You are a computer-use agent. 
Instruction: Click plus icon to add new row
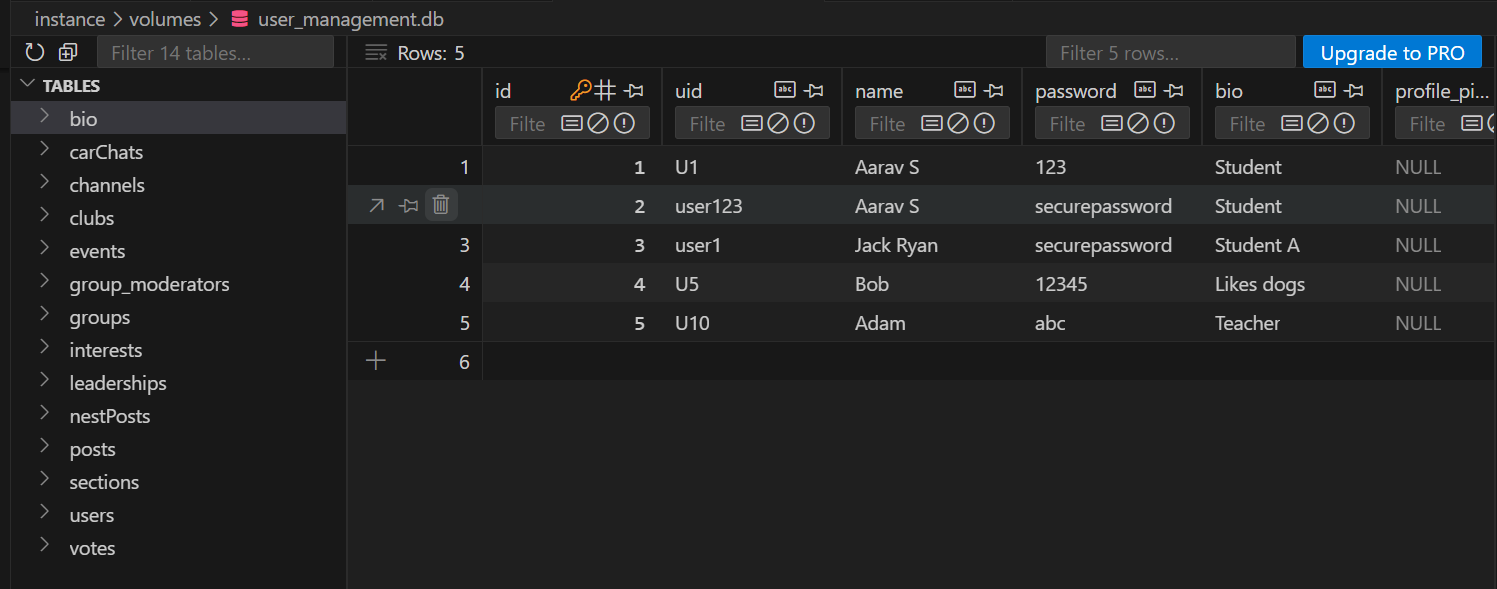point(376,361)
